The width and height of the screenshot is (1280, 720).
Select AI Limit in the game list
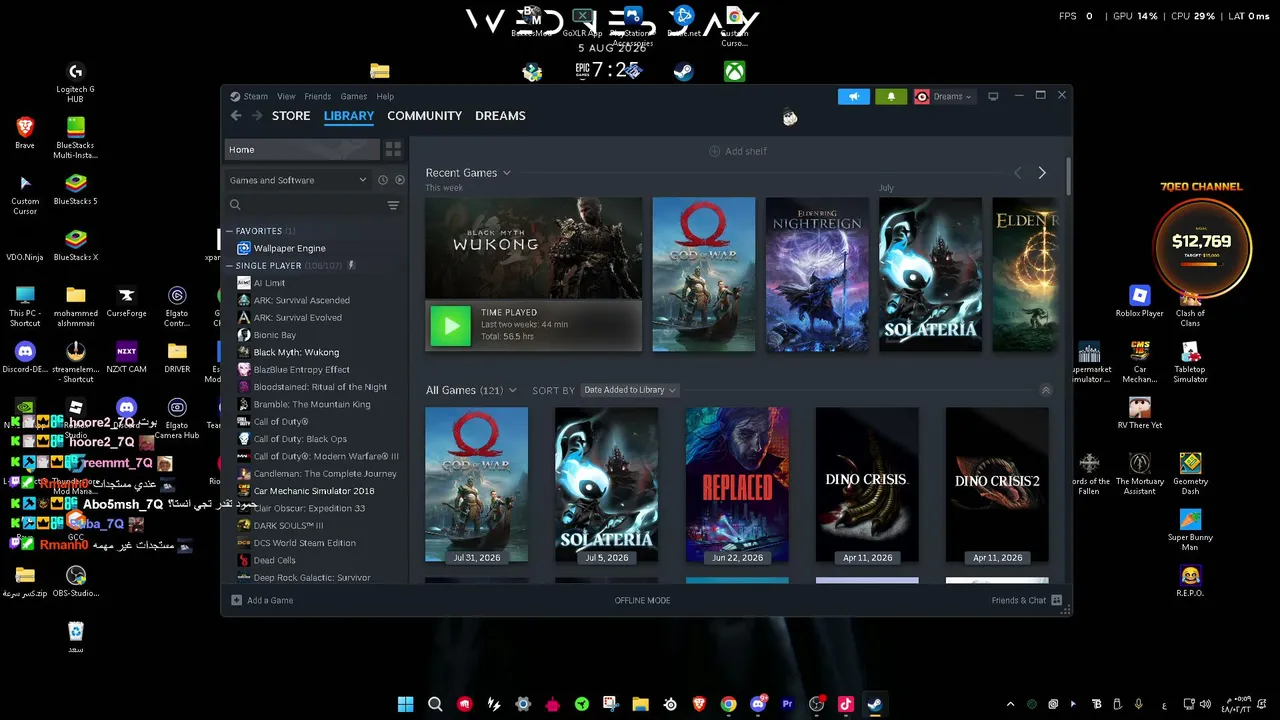269,283
